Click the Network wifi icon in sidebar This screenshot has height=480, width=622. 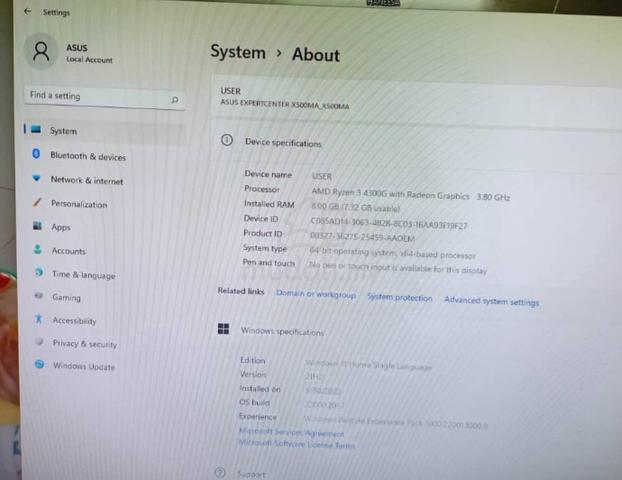point(36,178)
